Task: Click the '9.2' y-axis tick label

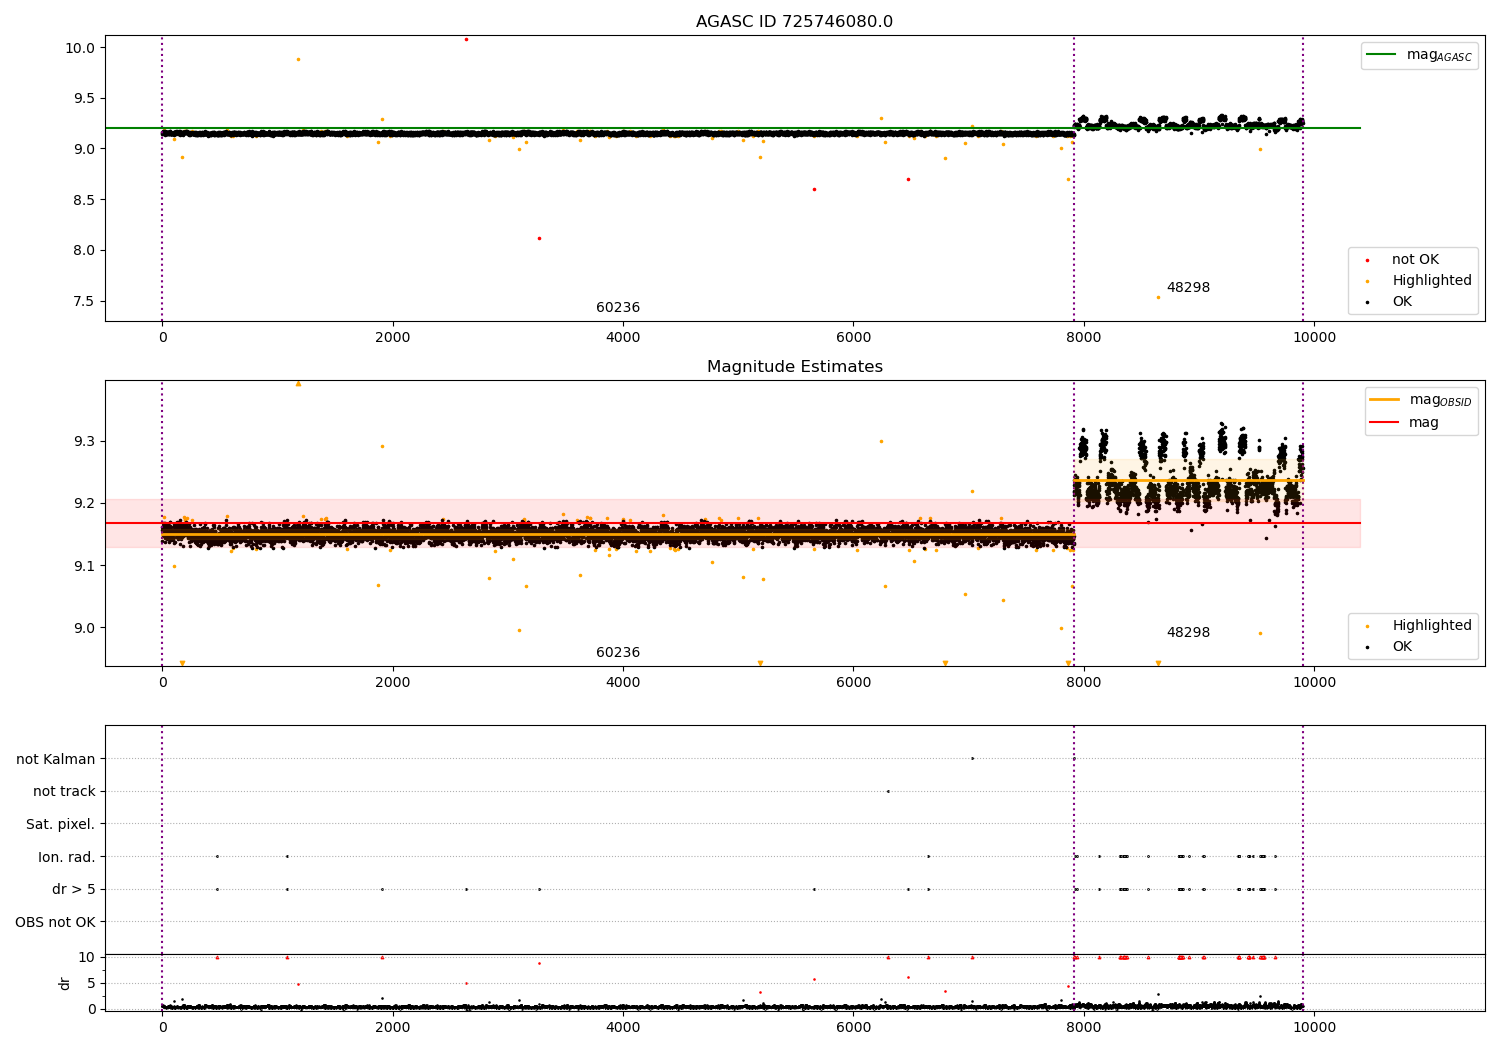Action: [x=84, y=504]
